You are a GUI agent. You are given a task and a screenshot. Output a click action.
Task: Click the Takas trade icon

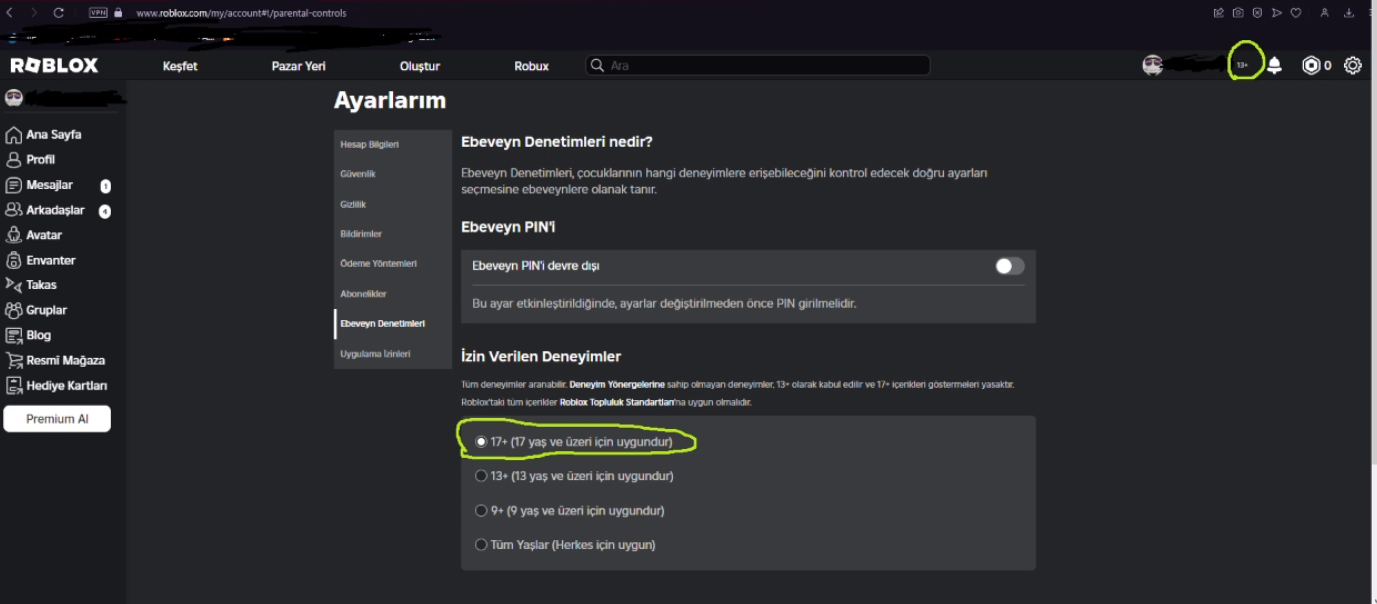click(x=14, y=285)
